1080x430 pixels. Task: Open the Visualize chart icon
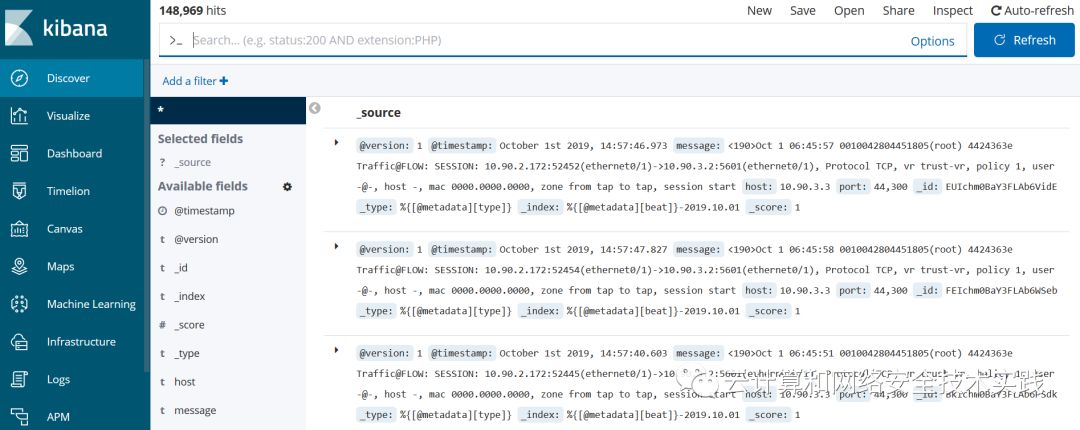tap(19, 116)
